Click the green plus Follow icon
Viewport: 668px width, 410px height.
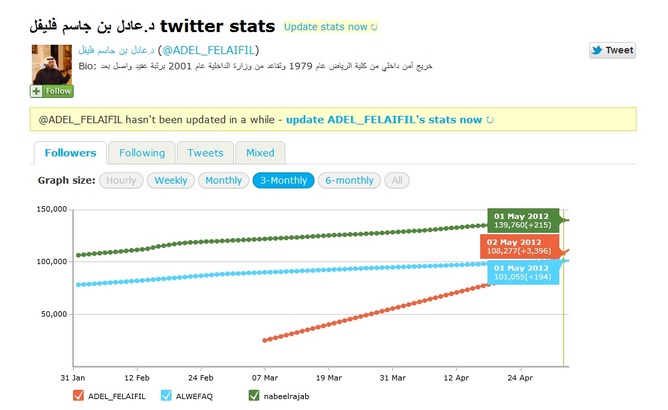37,91
